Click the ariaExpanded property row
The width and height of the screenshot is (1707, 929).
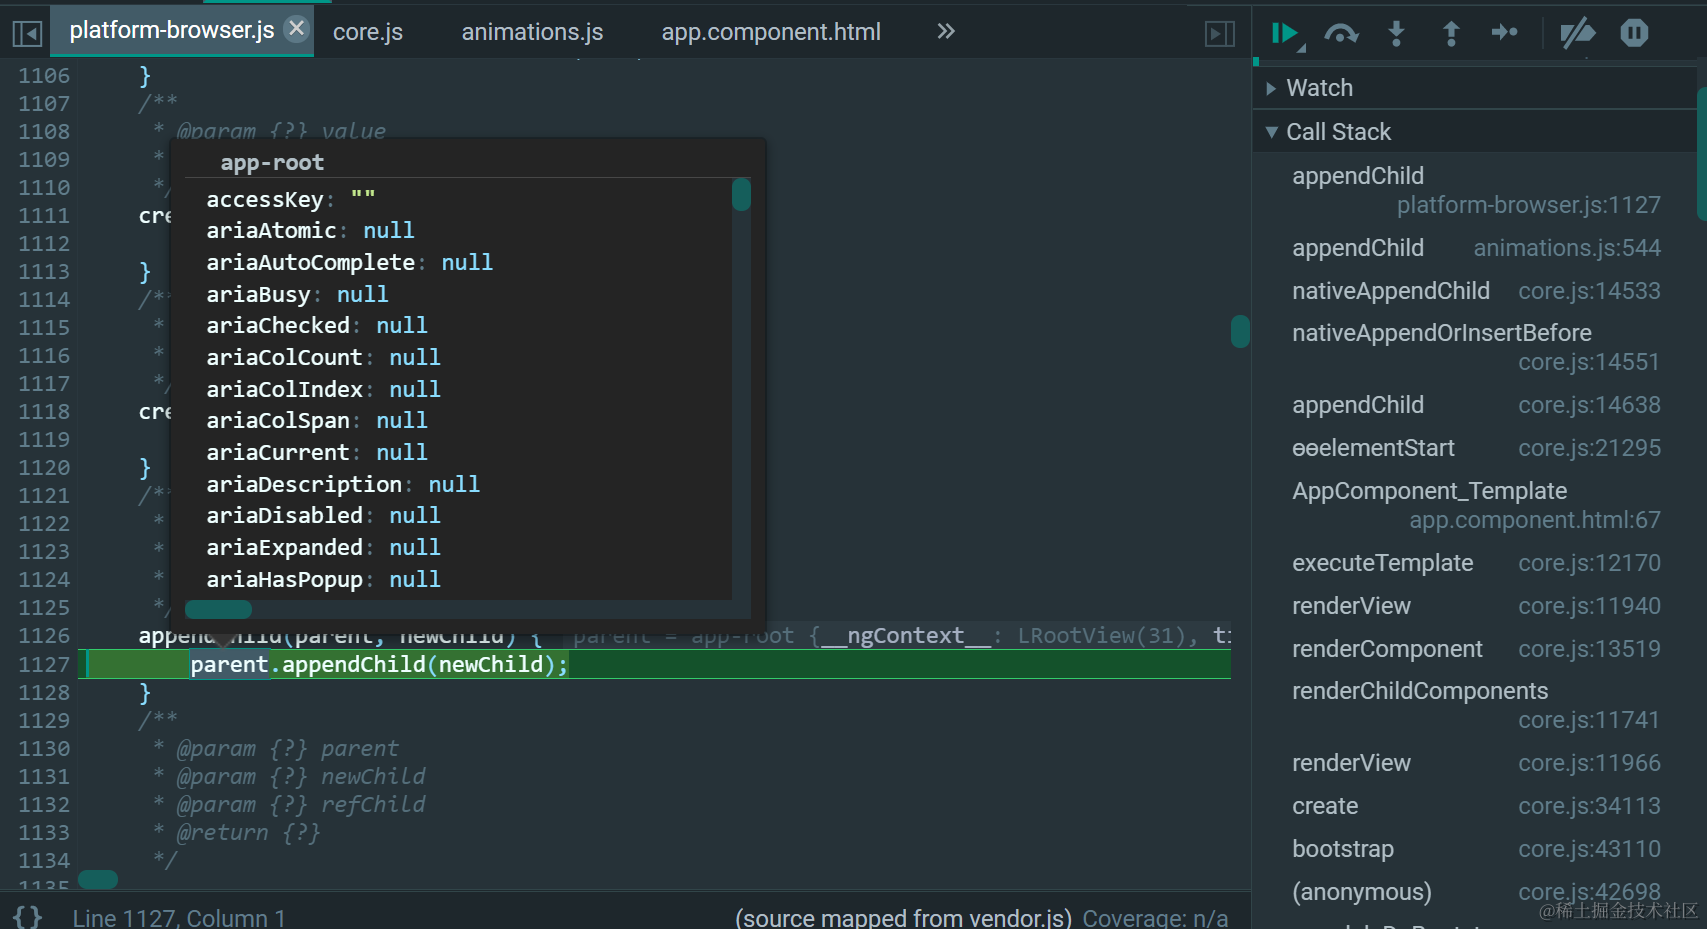(x=323, y=547)
